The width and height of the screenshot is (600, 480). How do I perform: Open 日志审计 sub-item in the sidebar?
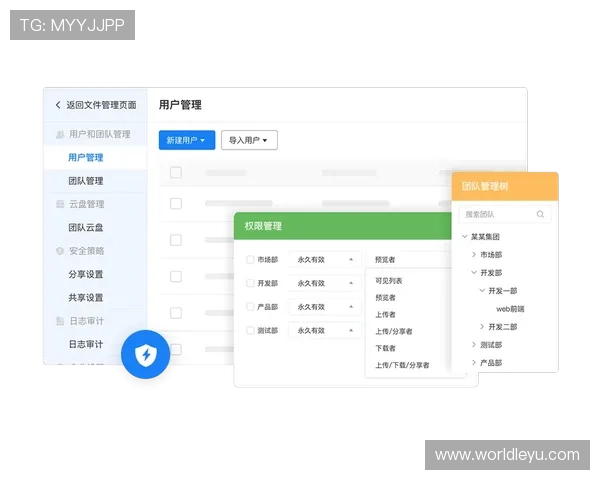pyautogui.click(x=86, y=344)
